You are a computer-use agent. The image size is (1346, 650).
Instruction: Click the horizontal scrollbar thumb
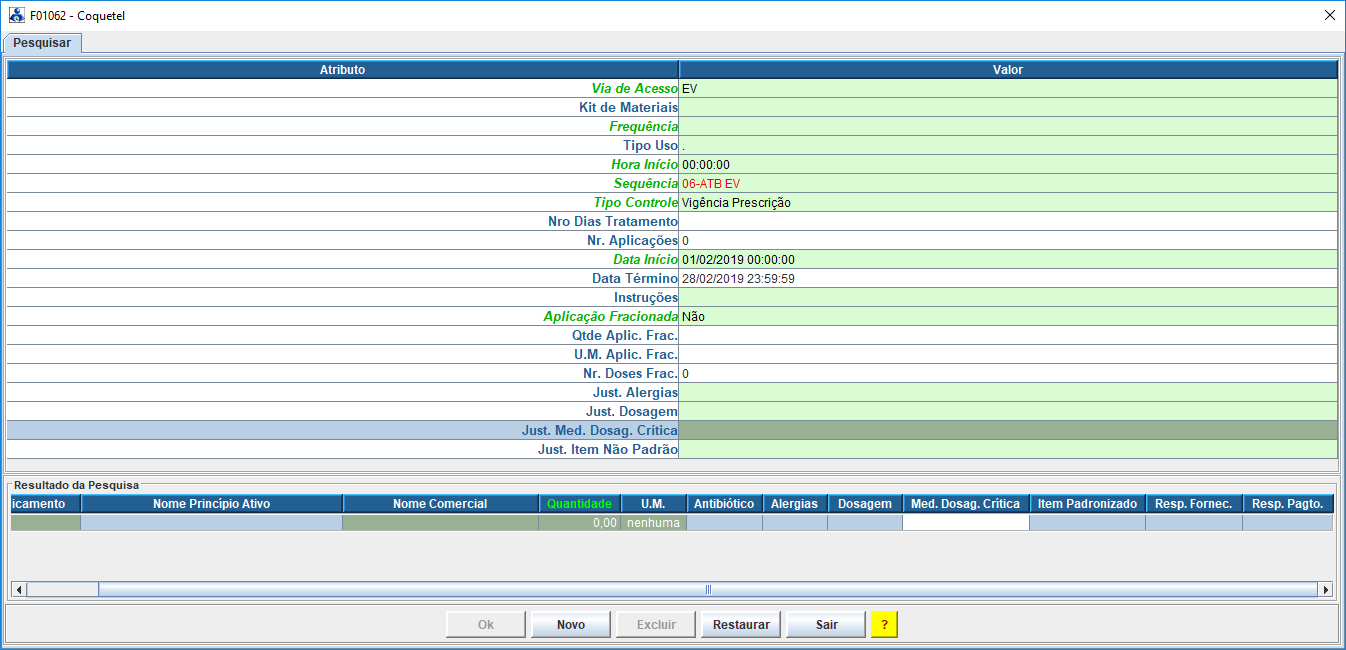(708, 589)
